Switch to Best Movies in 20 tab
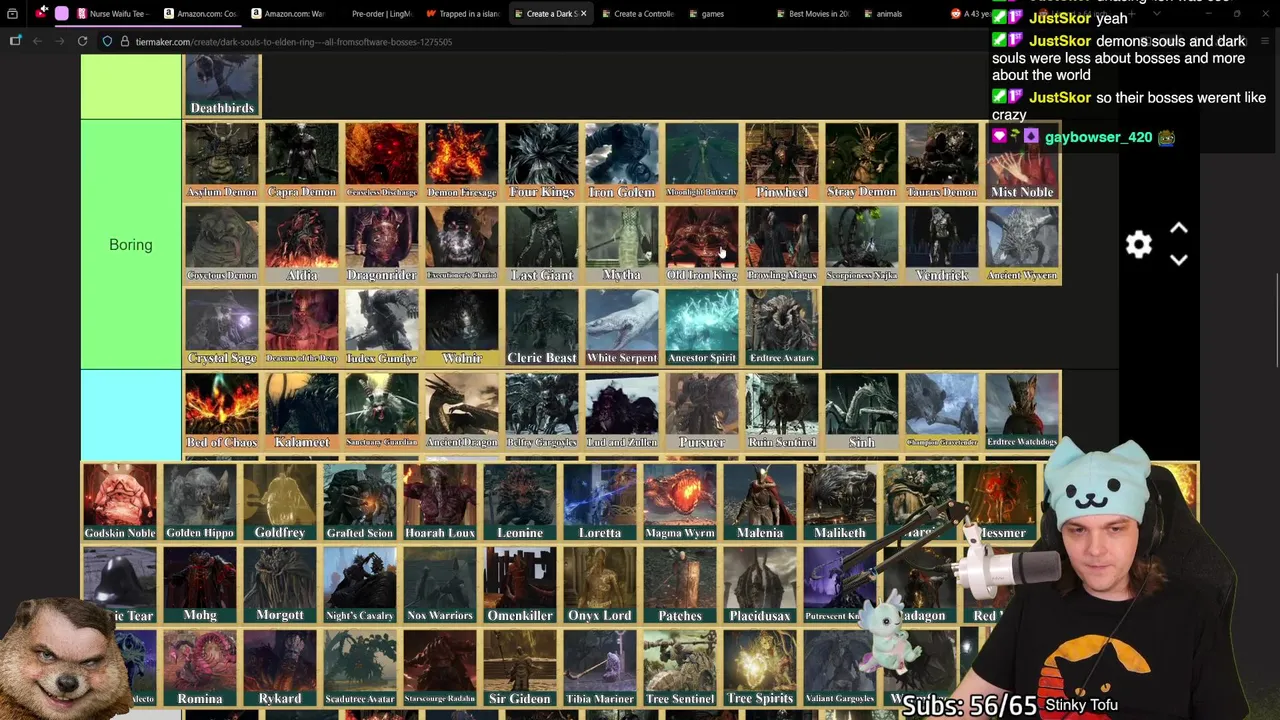Screen dimensions: 1280x720 click(x=811, y=14)
